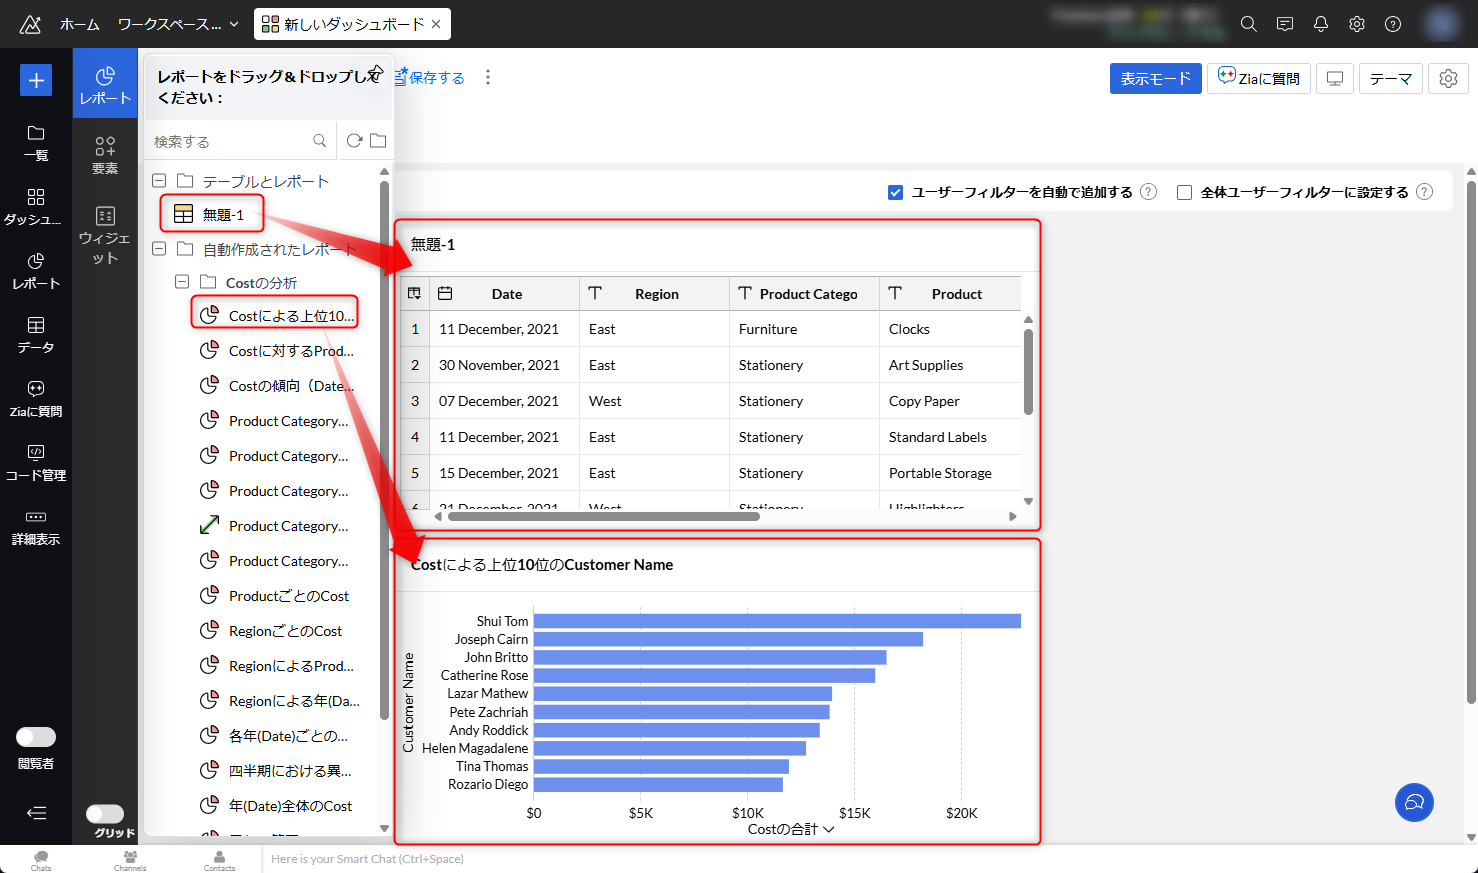Open the Costの合計 axis dropdown
1478x873 pixels.
[x=828, y=829]
